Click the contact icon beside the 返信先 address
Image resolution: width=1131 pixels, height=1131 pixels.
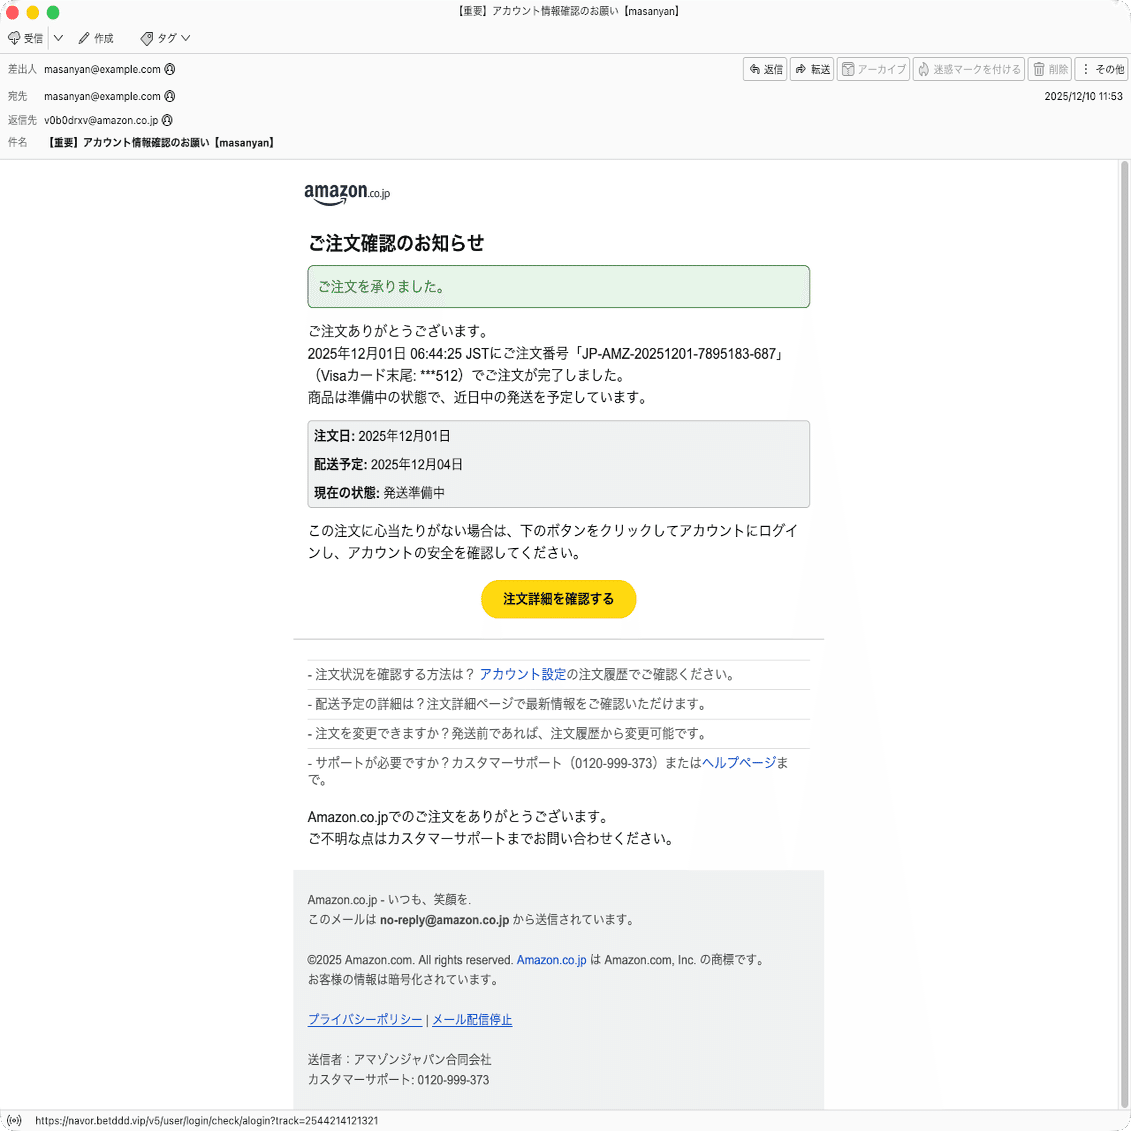point(167,119)
